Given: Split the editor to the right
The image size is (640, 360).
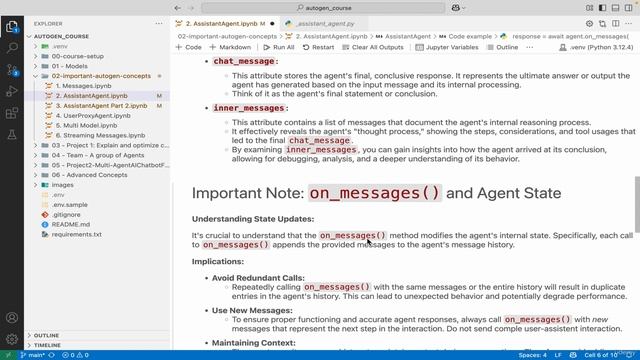Looking at the screenshot, I should coord(616,24).
